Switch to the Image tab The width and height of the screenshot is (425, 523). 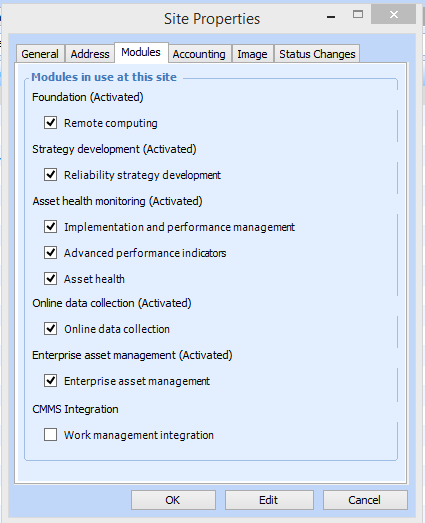[253, 54]
